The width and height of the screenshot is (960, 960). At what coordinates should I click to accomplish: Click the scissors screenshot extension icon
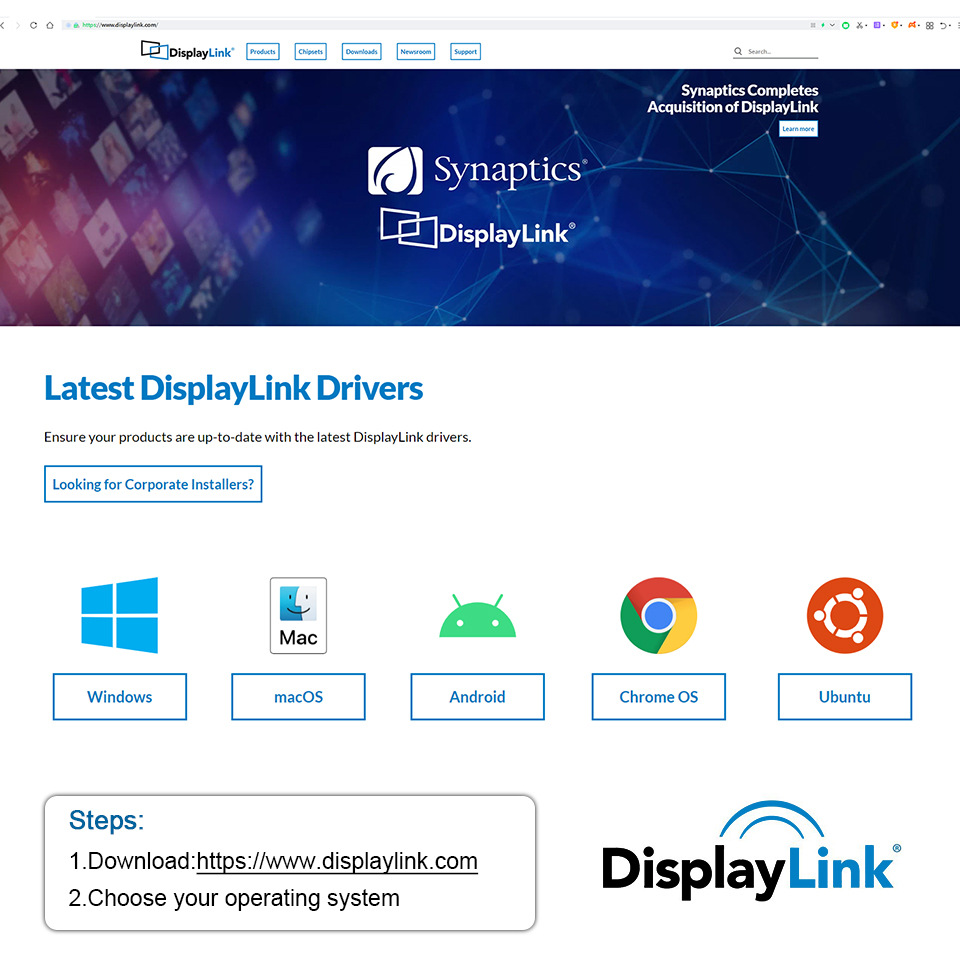(860, 25)
